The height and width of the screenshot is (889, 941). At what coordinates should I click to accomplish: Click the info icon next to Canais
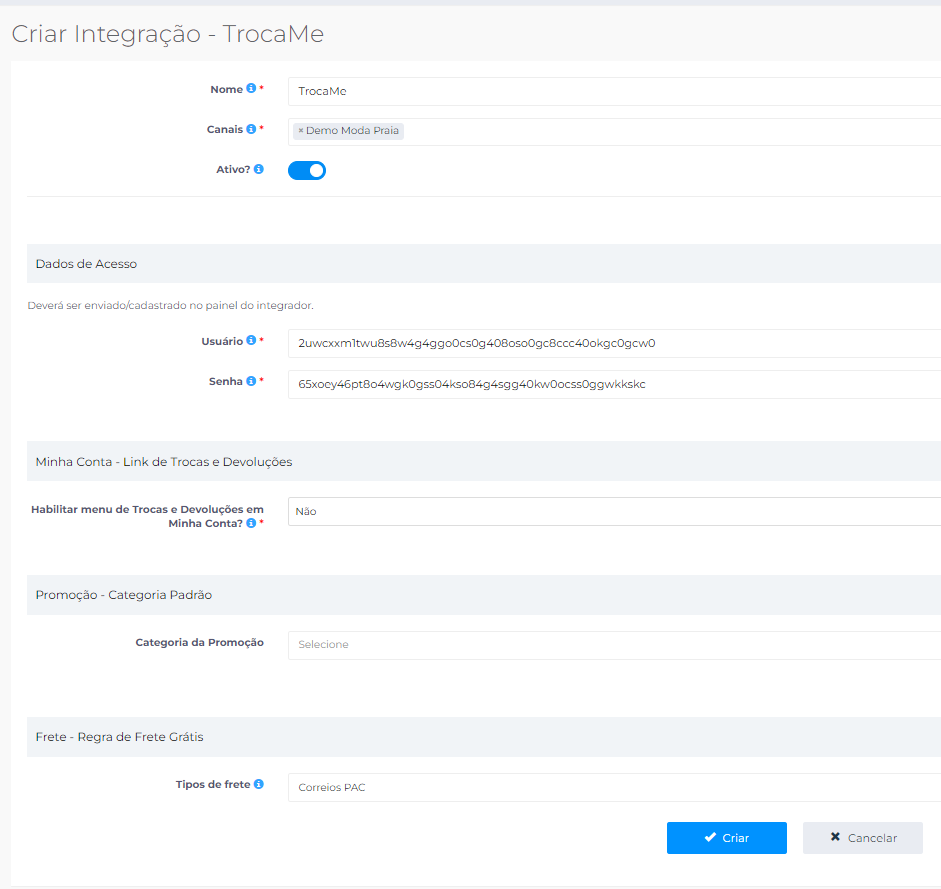coord(251,129)
